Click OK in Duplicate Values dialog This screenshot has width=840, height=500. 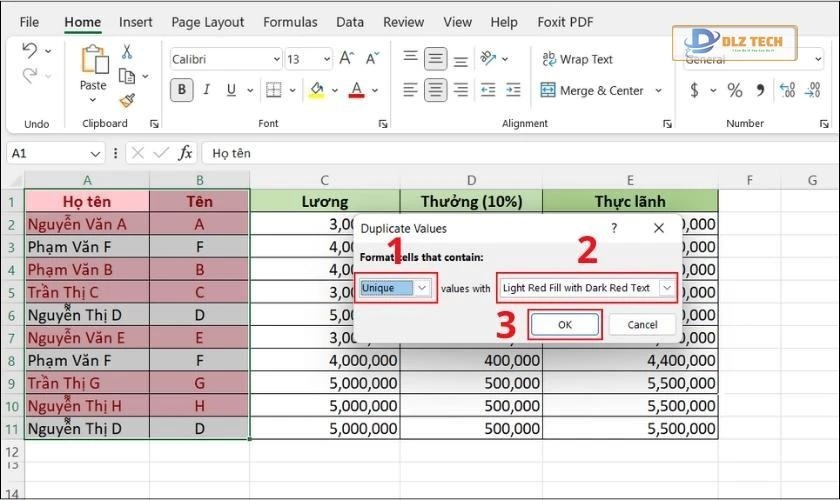pos(565,324)
